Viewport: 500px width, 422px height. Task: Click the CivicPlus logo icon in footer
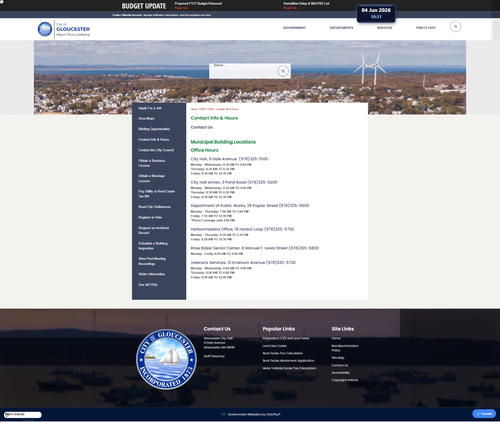point(223,414)
